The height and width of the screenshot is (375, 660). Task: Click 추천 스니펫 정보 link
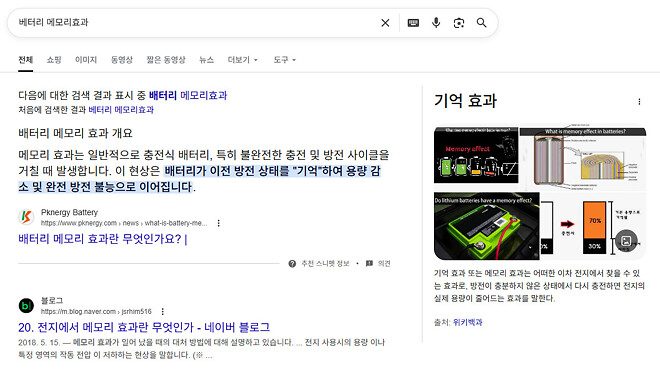(x=325, y=263)
